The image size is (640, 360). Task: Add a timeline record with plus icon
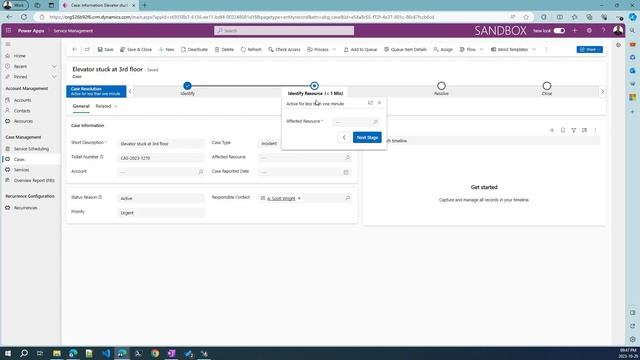(552, 130)
